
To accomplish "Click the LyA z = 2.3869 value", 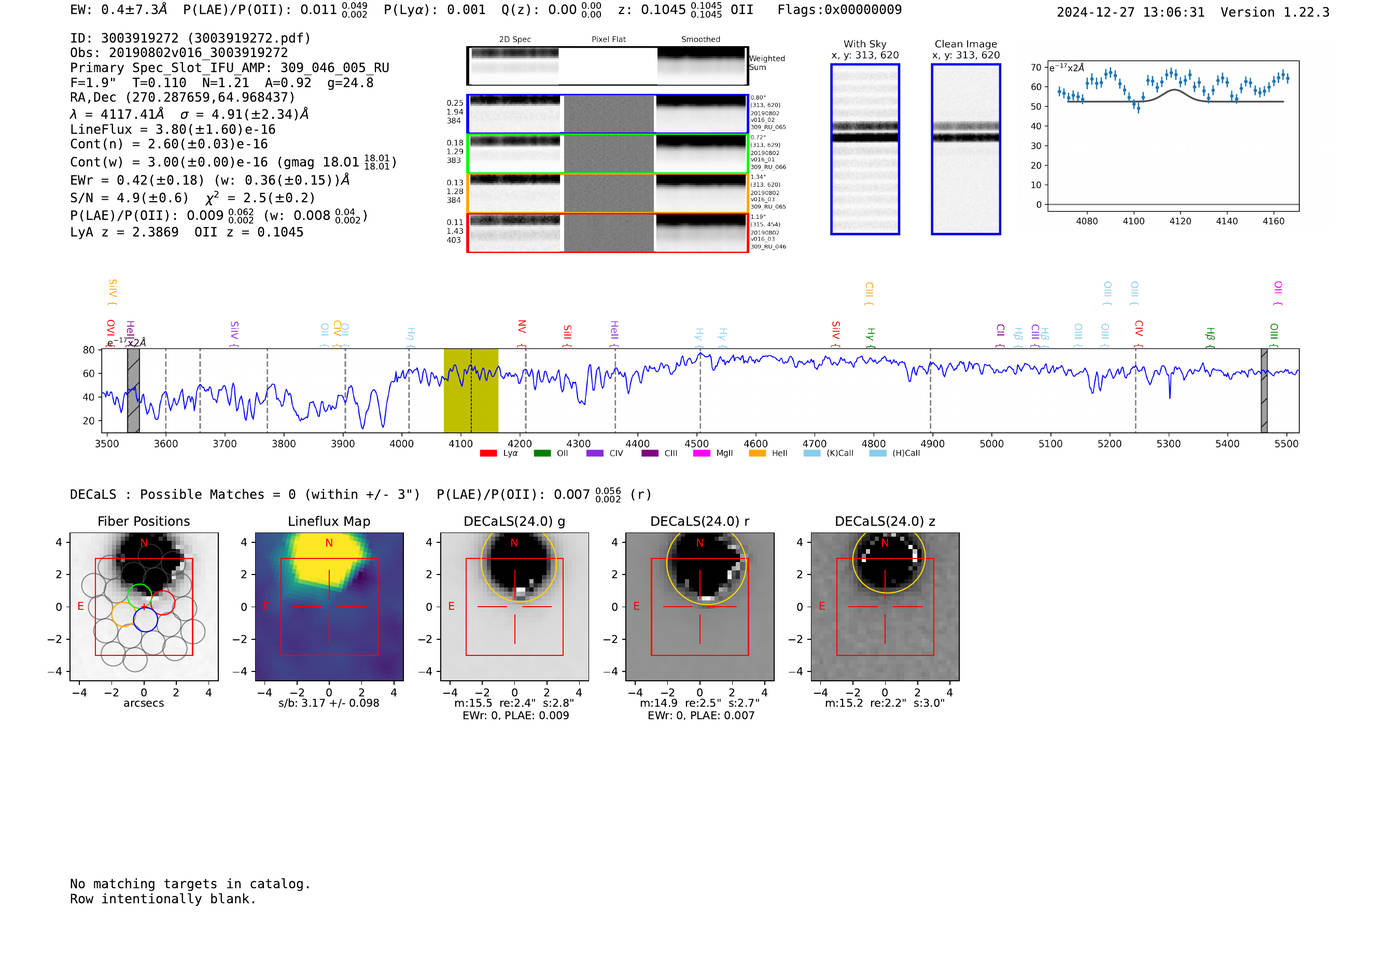I will coord(124,232).
